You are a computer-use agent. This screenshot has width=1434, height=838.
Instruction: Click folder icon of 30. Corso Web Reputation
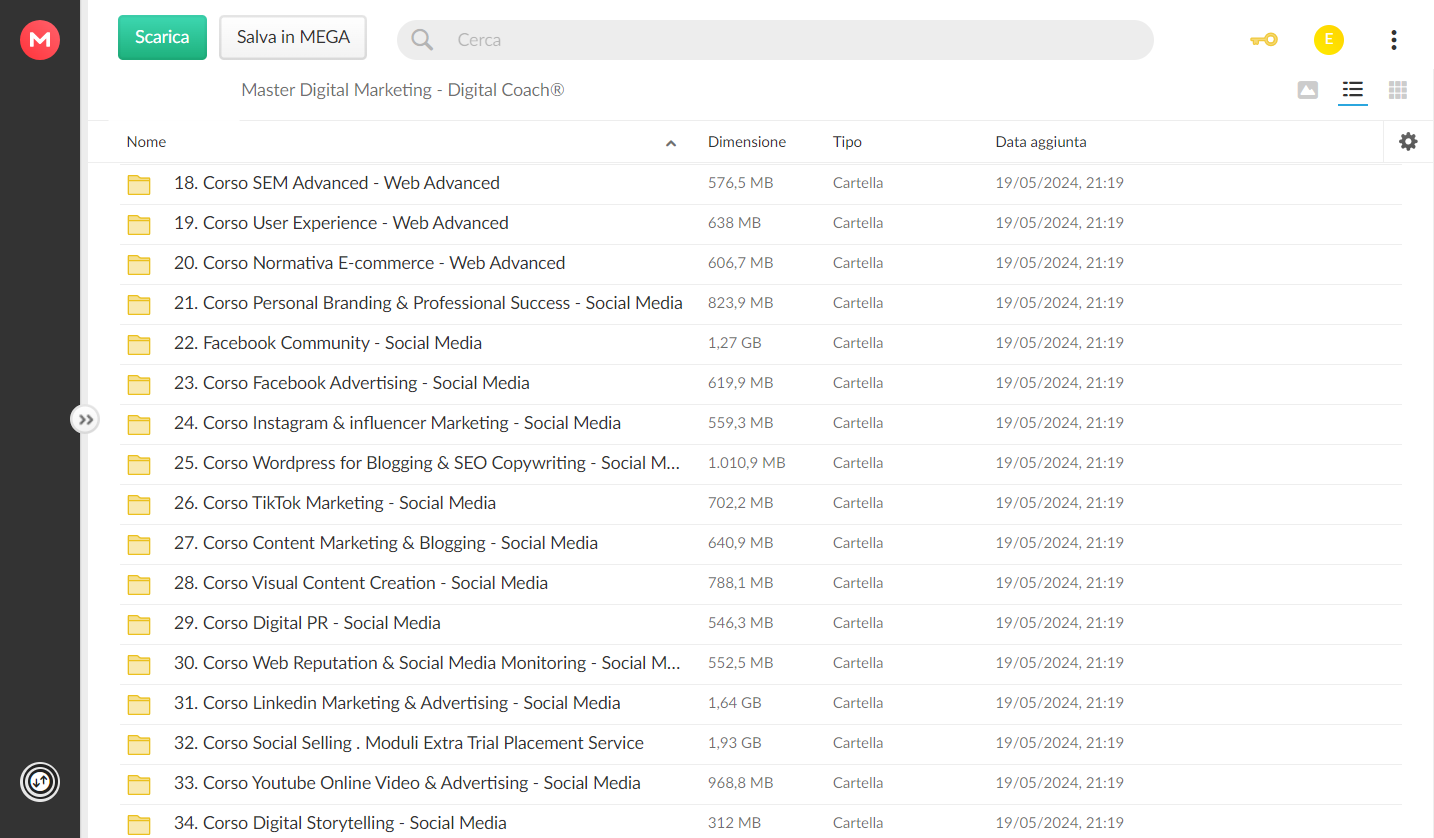(139, 664)
